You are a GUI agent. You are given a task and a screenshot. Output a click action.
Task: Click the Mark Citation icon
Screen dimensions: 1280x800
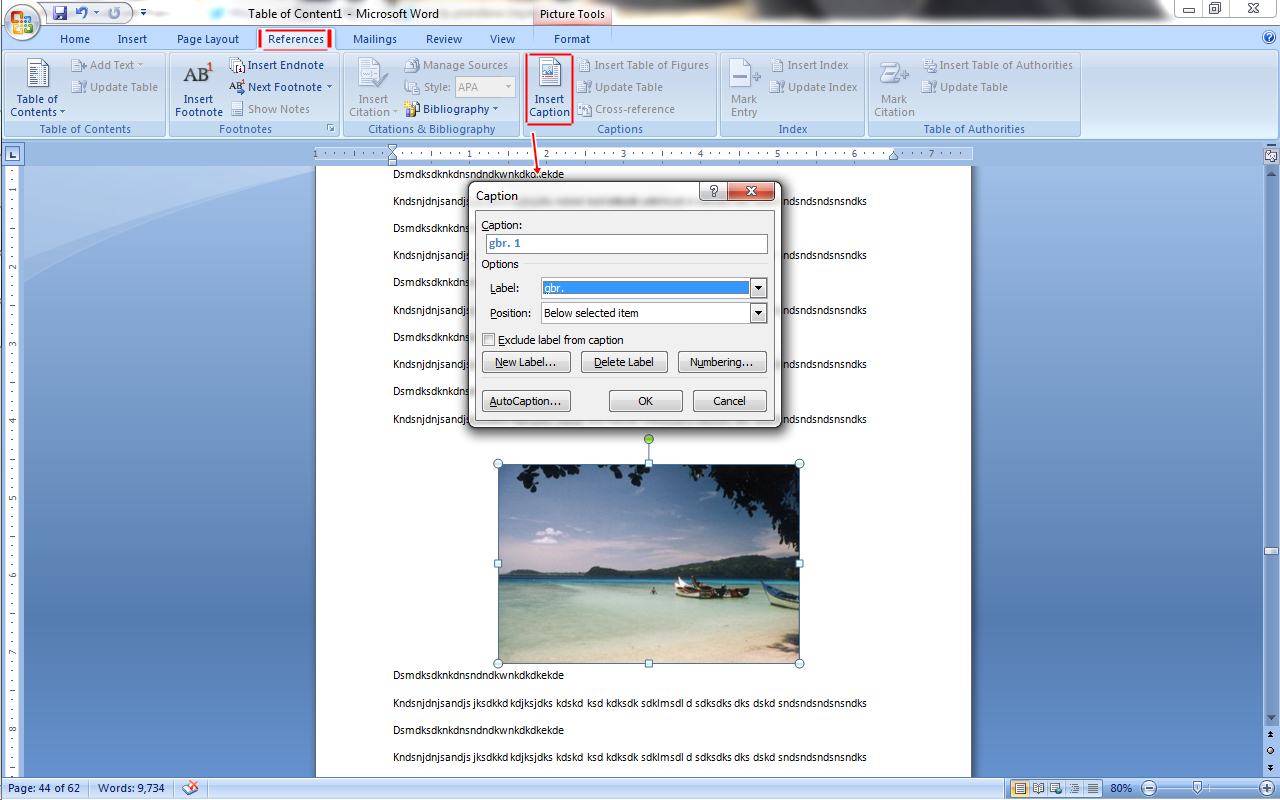[x=893, y=88]
